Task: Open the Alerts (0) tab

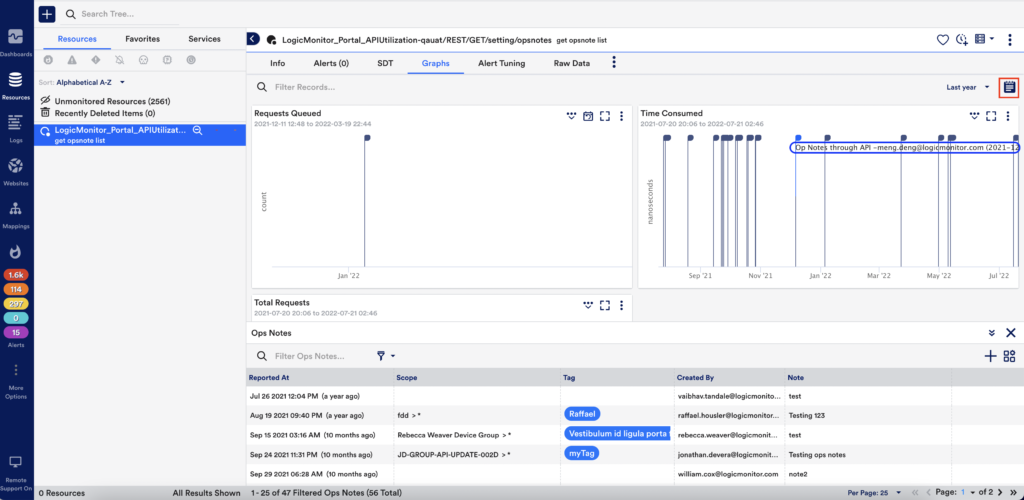Action: tap(331, 63)
